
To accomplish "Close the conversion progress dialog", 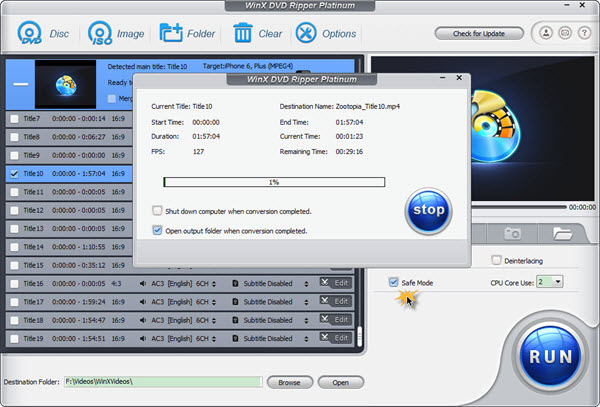I will pos(459,78).
